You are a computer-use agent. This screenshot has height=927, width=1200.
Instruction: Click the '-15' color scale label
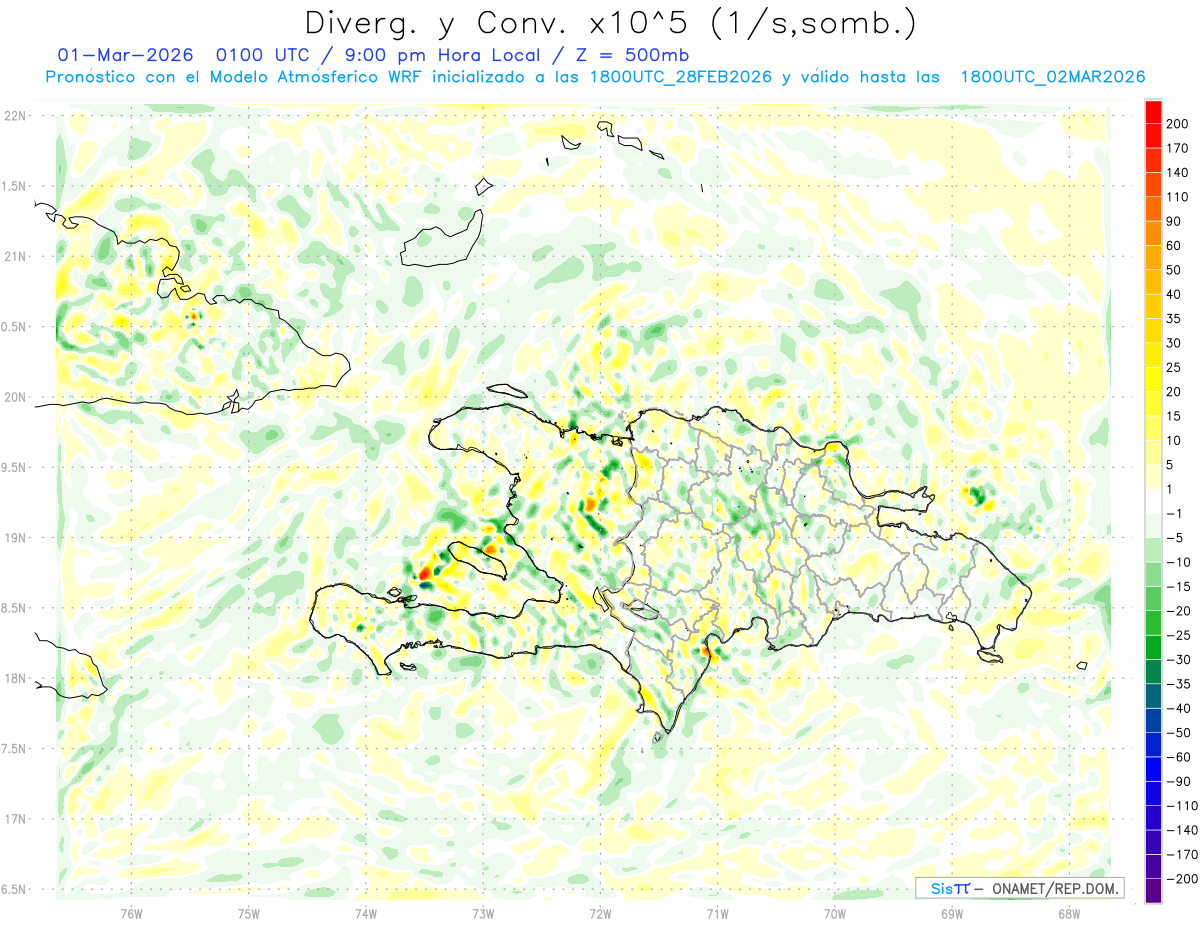point(1178,586)
